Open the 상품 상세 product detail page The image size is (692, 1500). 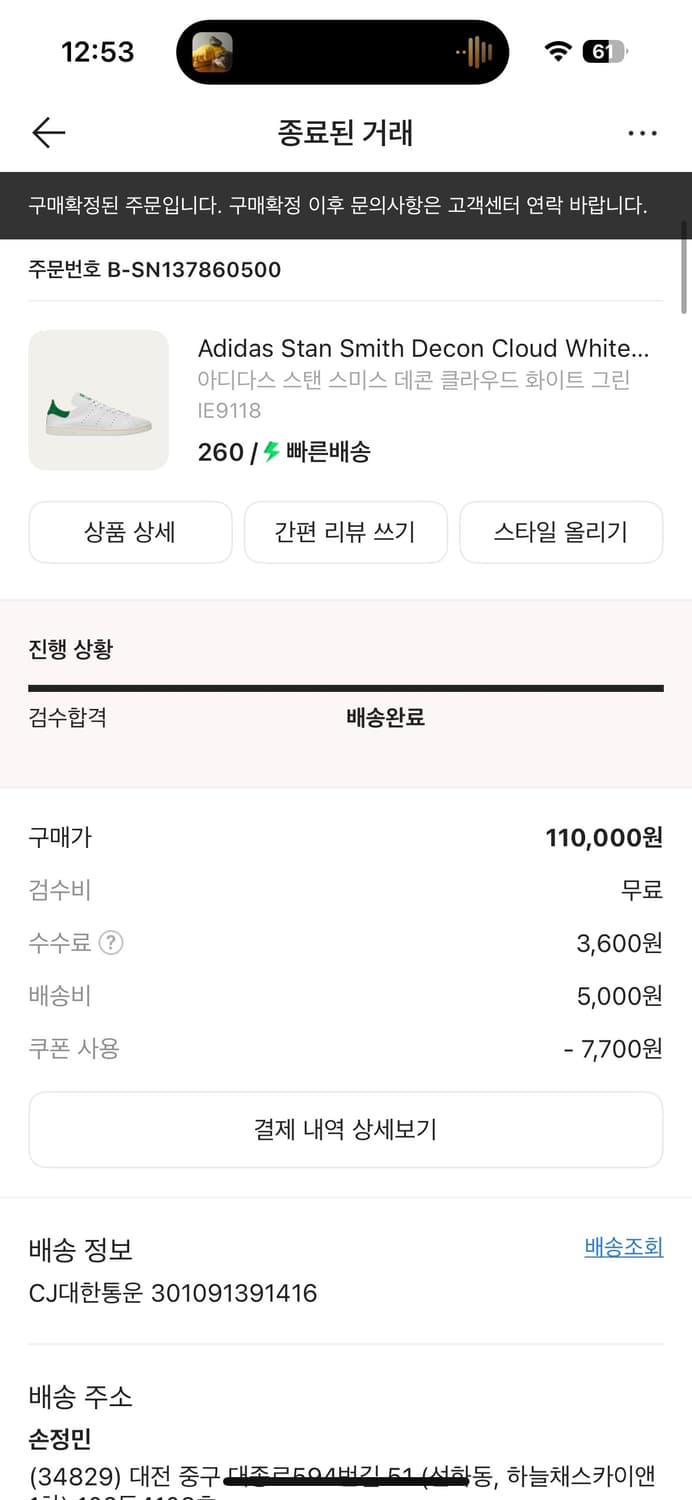pos(130,532)
